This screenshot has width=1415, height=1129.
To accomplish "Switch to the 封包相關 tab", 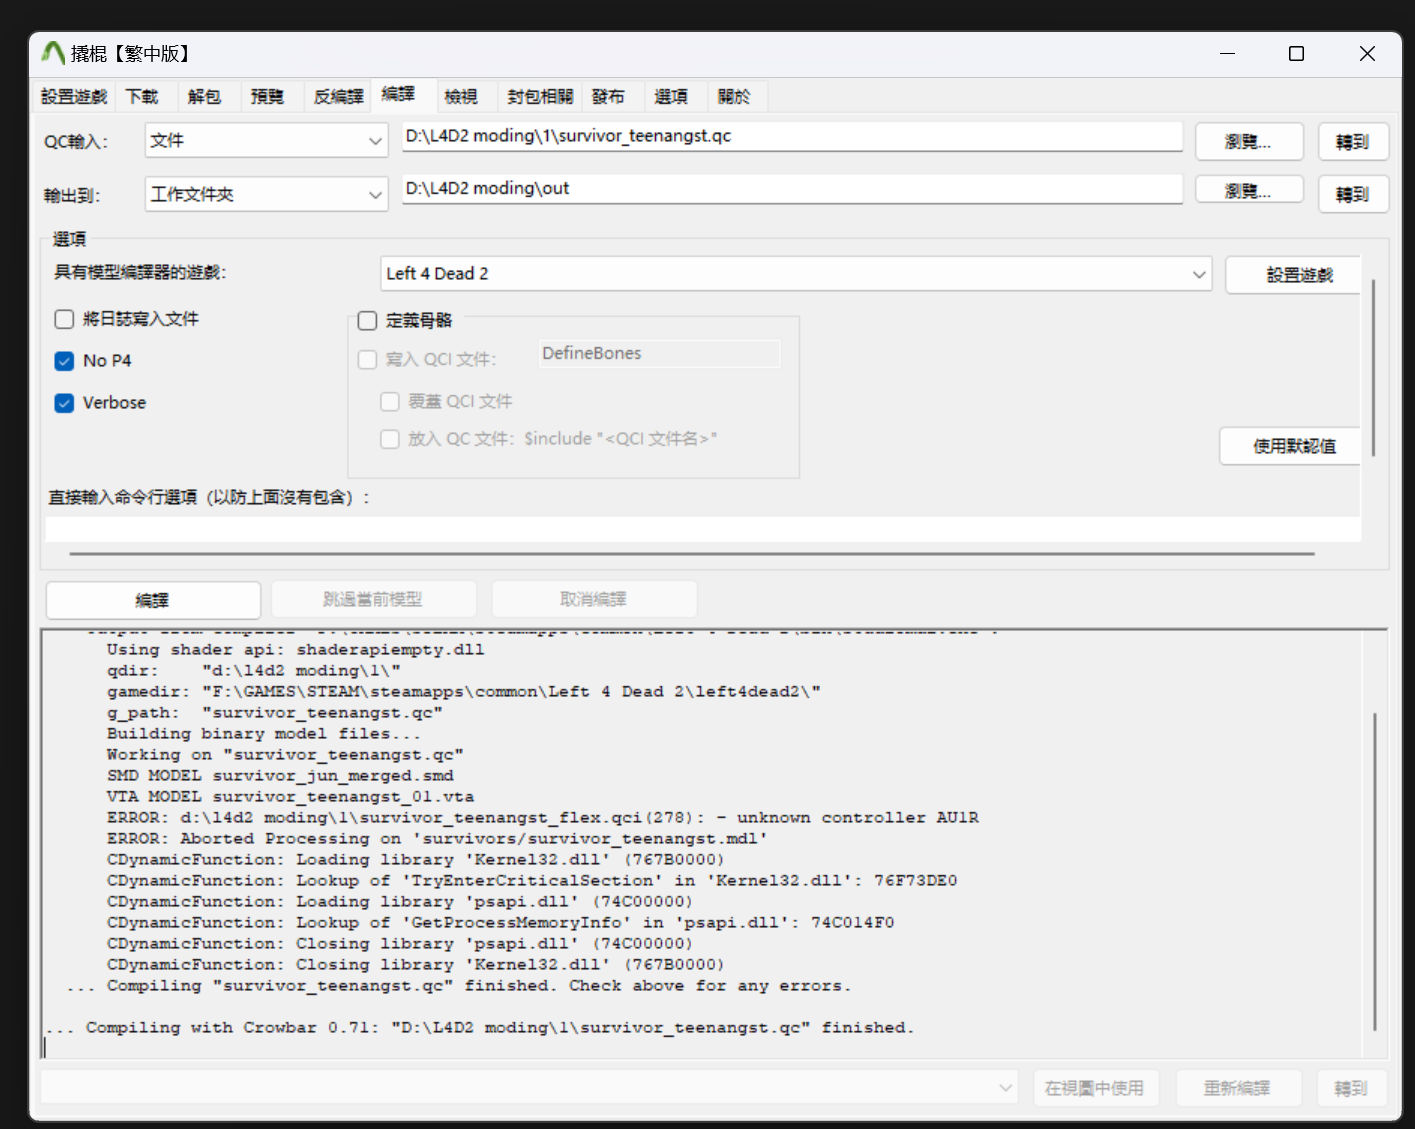I will point(540,97).
